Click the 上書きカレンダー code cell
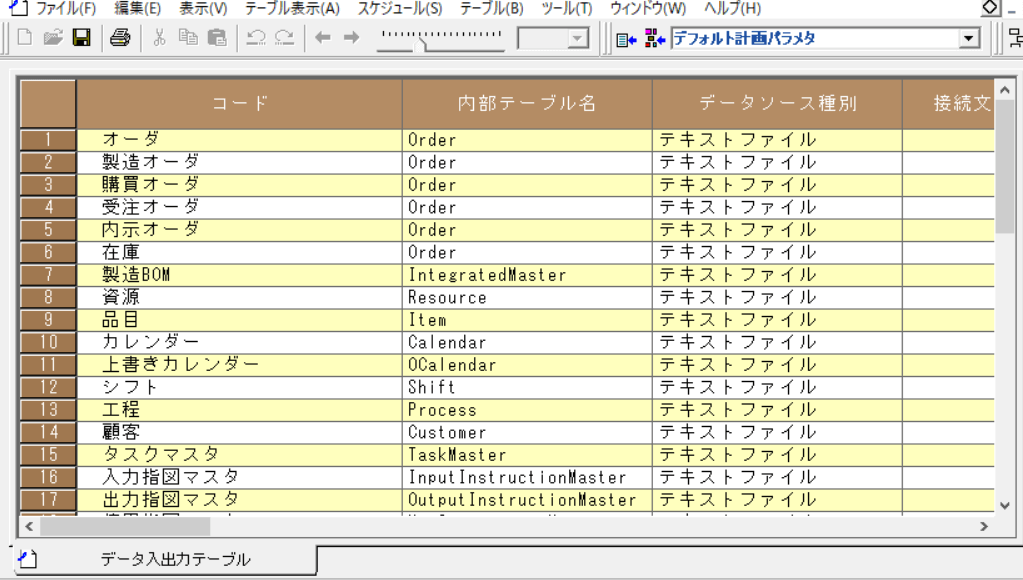This screenshot has height=580, width=1023. (x=239, y=365)
